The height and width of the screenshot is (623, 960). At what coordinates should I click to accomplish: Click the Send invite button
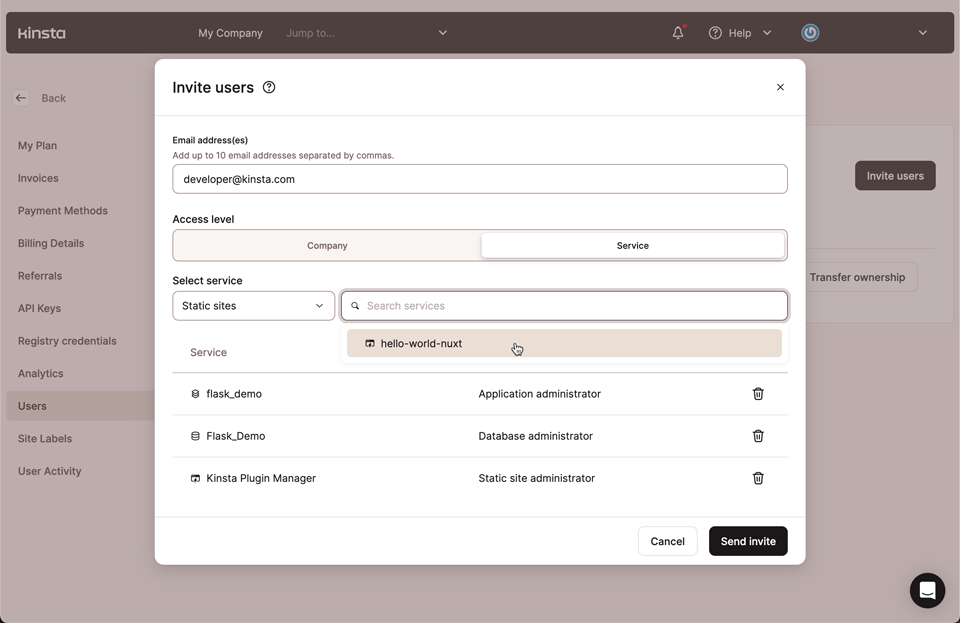(x=748, y=541)
